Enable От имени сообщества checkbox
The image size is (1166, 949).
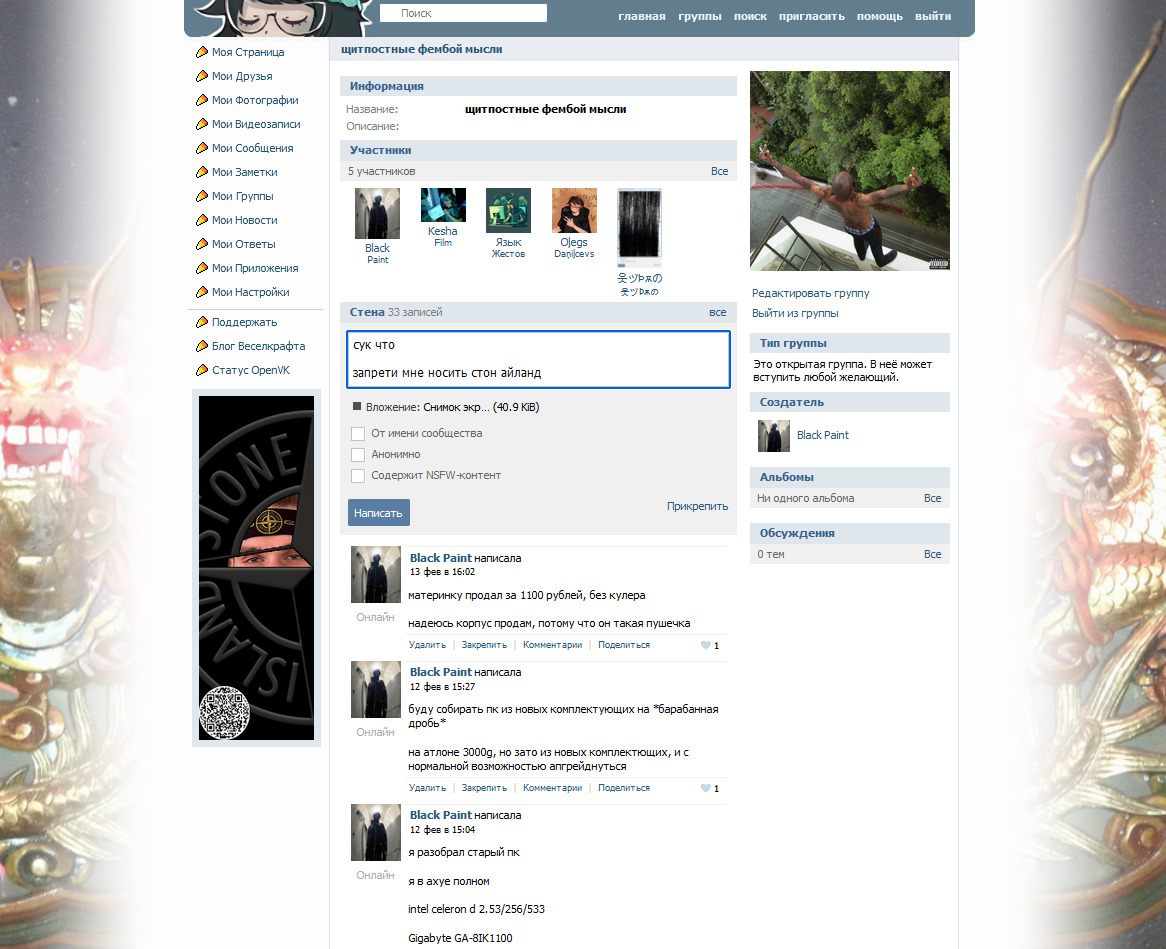click(358, 434)
